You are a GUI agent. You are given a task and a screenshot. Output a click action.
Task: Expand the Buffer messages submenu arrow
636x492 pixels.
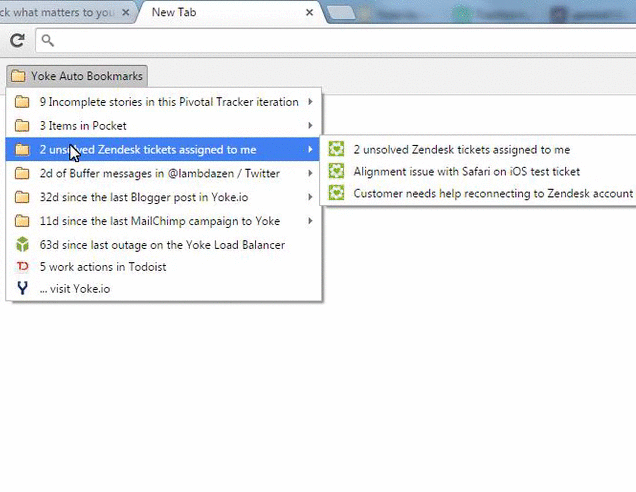310,173
